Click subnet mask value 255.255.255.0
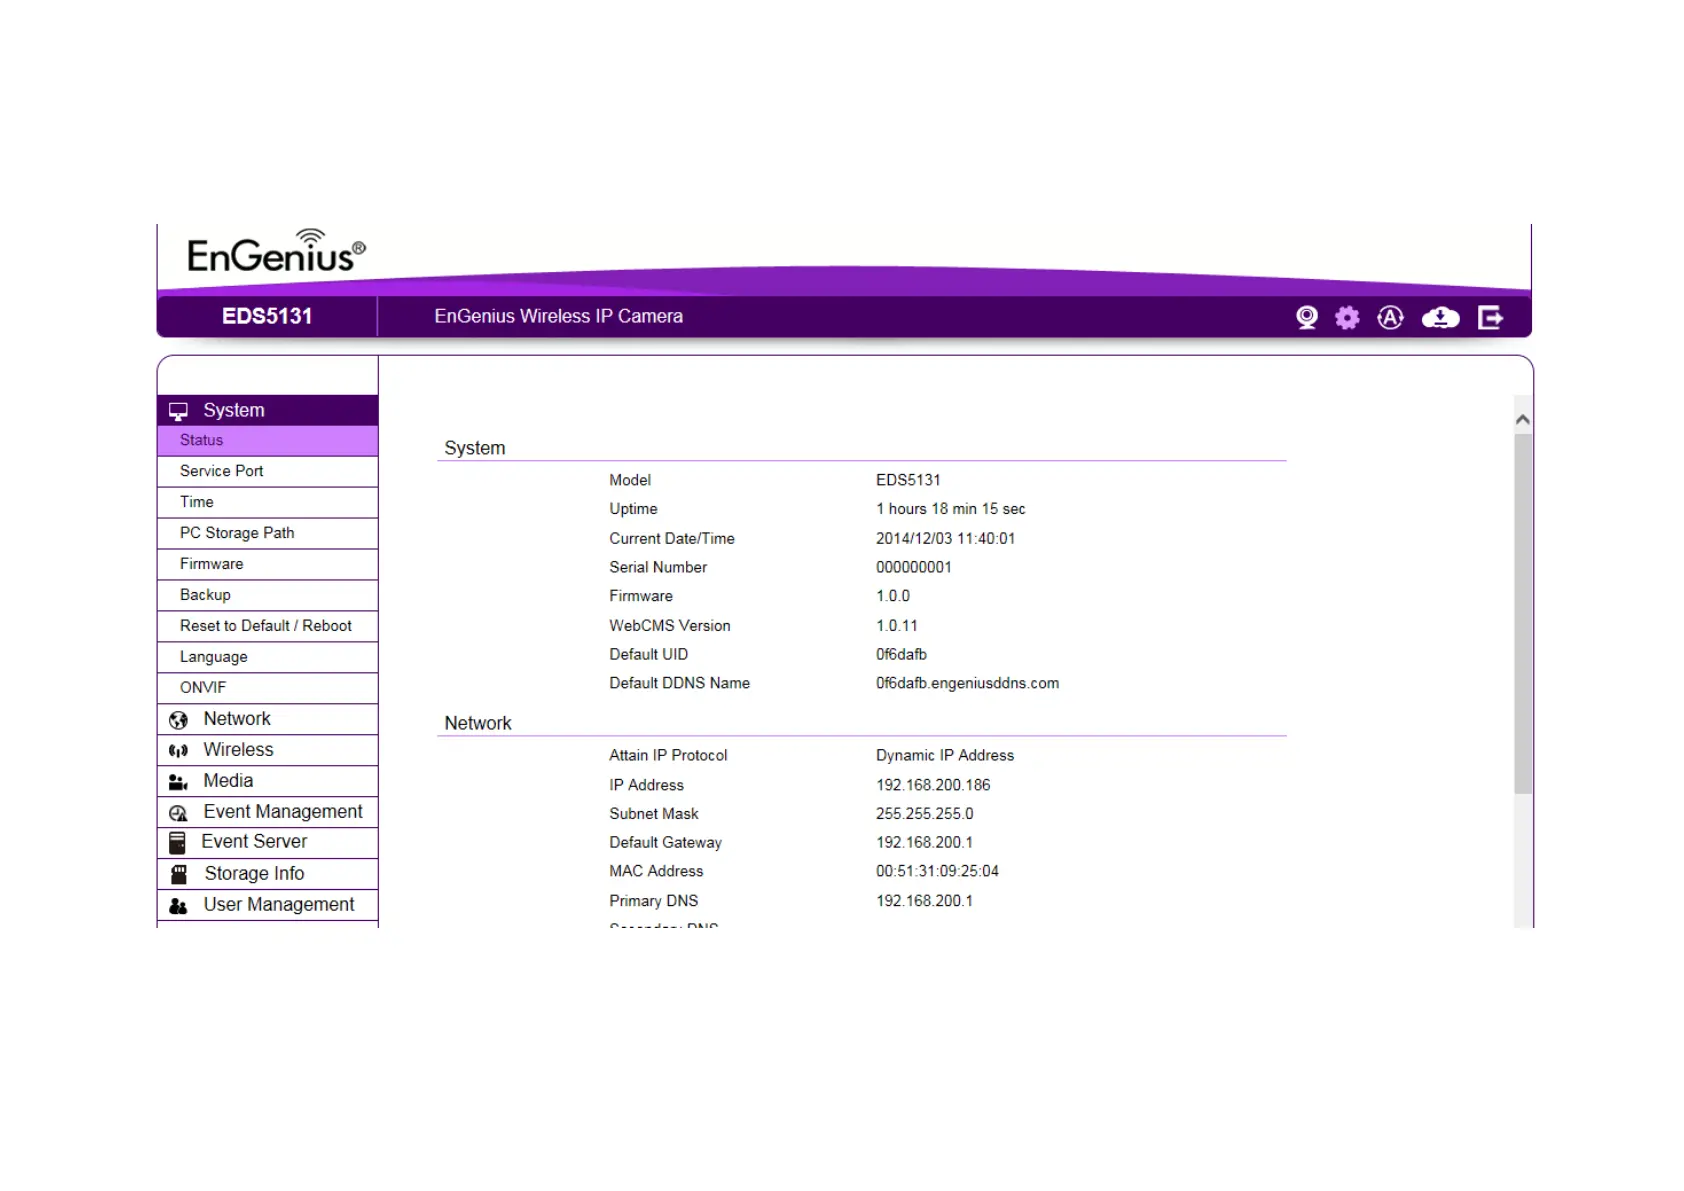 click(x=925, y=814)
